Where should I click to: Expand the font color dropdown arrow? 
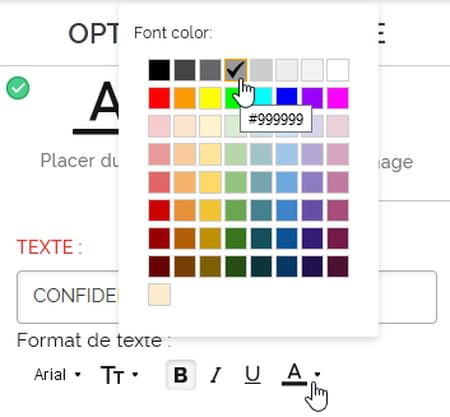pos(317,374)
